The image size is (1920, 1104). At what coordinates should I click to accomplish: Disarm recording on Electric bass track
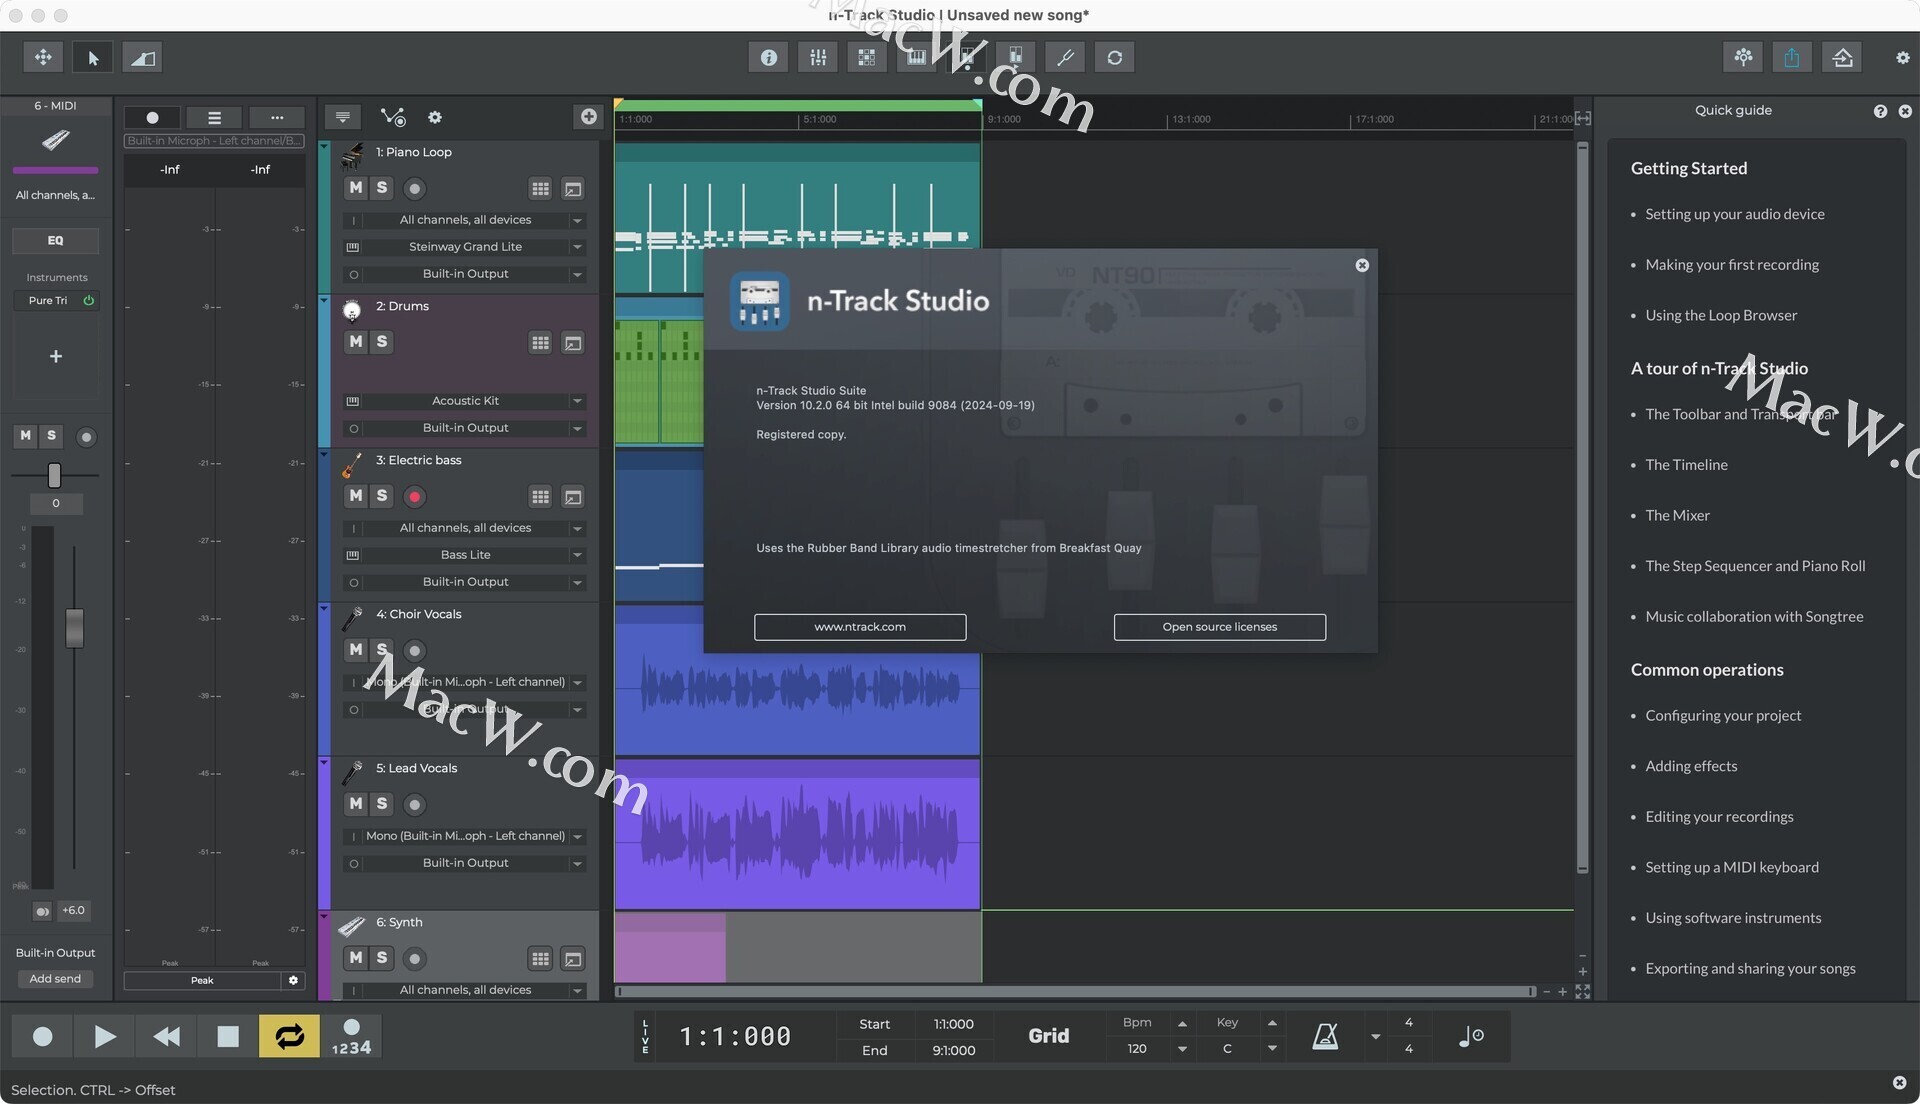click(x=414, y=496)
